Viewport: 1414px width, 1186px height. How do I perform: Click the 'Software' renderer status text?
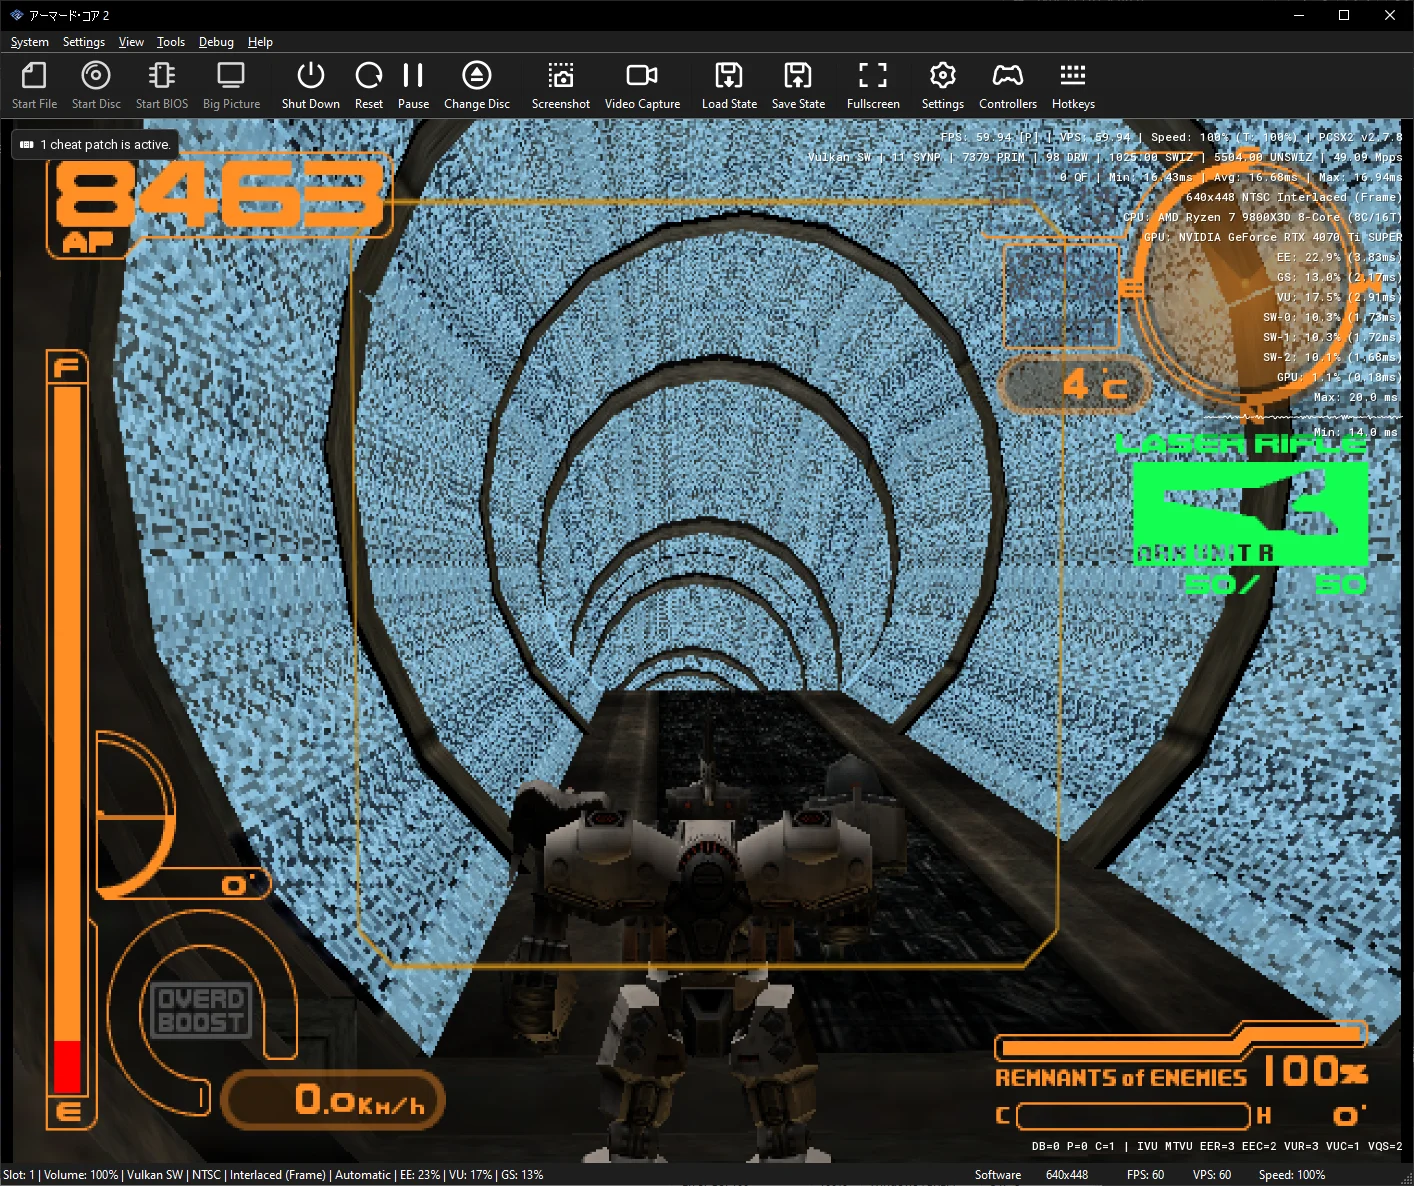pyautogui.click(x=998, y=1175)
